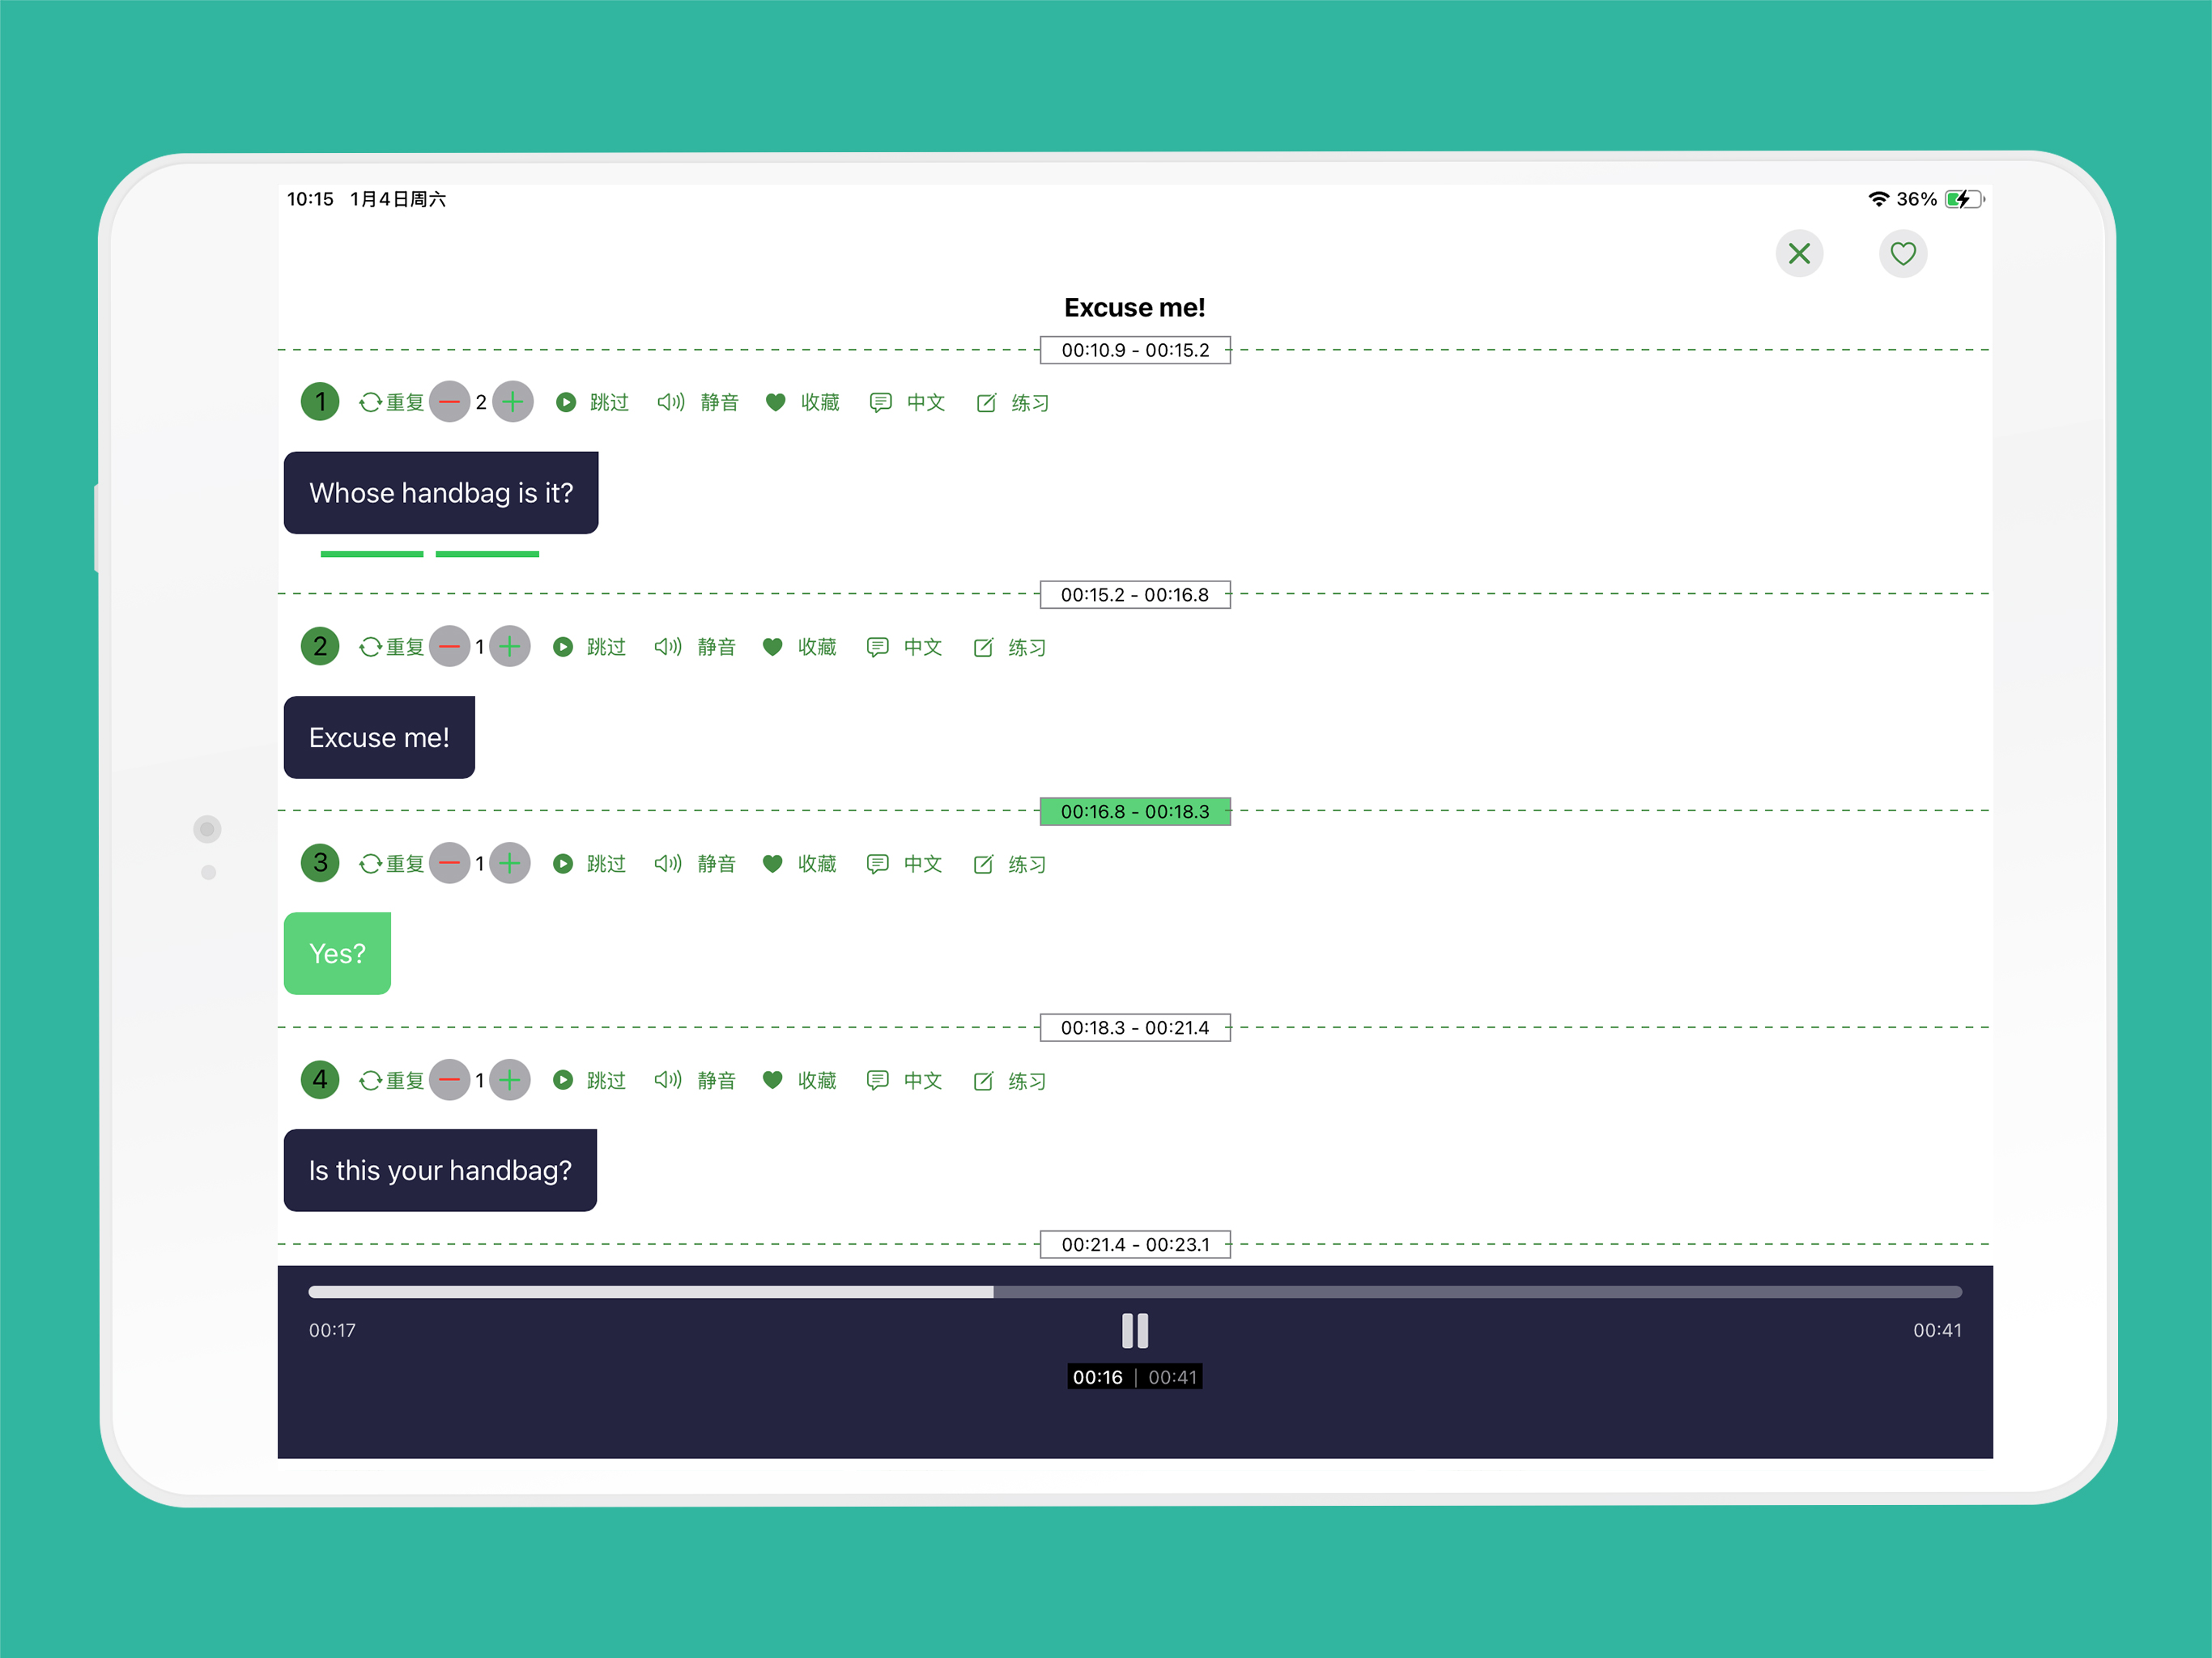Click skip (跳过) icon for sentence 2
The image size is (2212, 1658).
pyautogui.click(x=564, y=647)
